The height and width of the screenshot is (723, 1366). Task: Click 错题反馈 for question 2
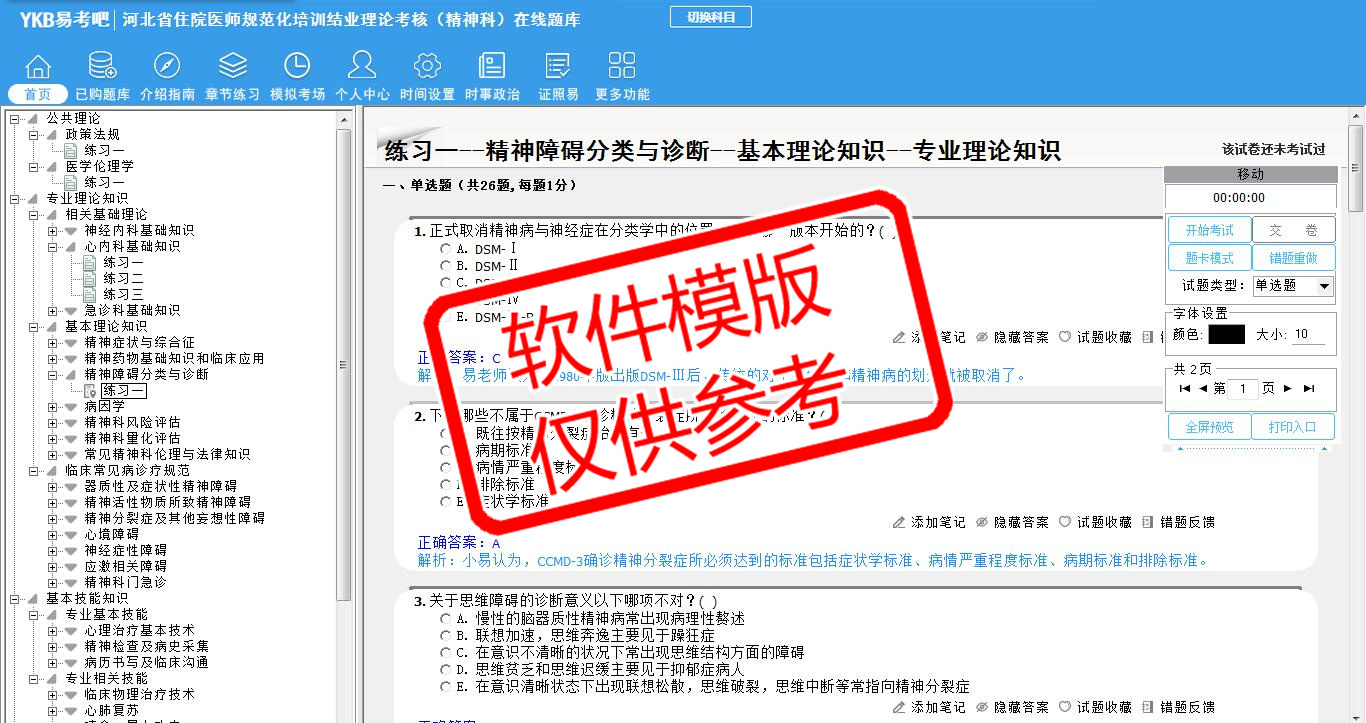tap(1178, 522)
